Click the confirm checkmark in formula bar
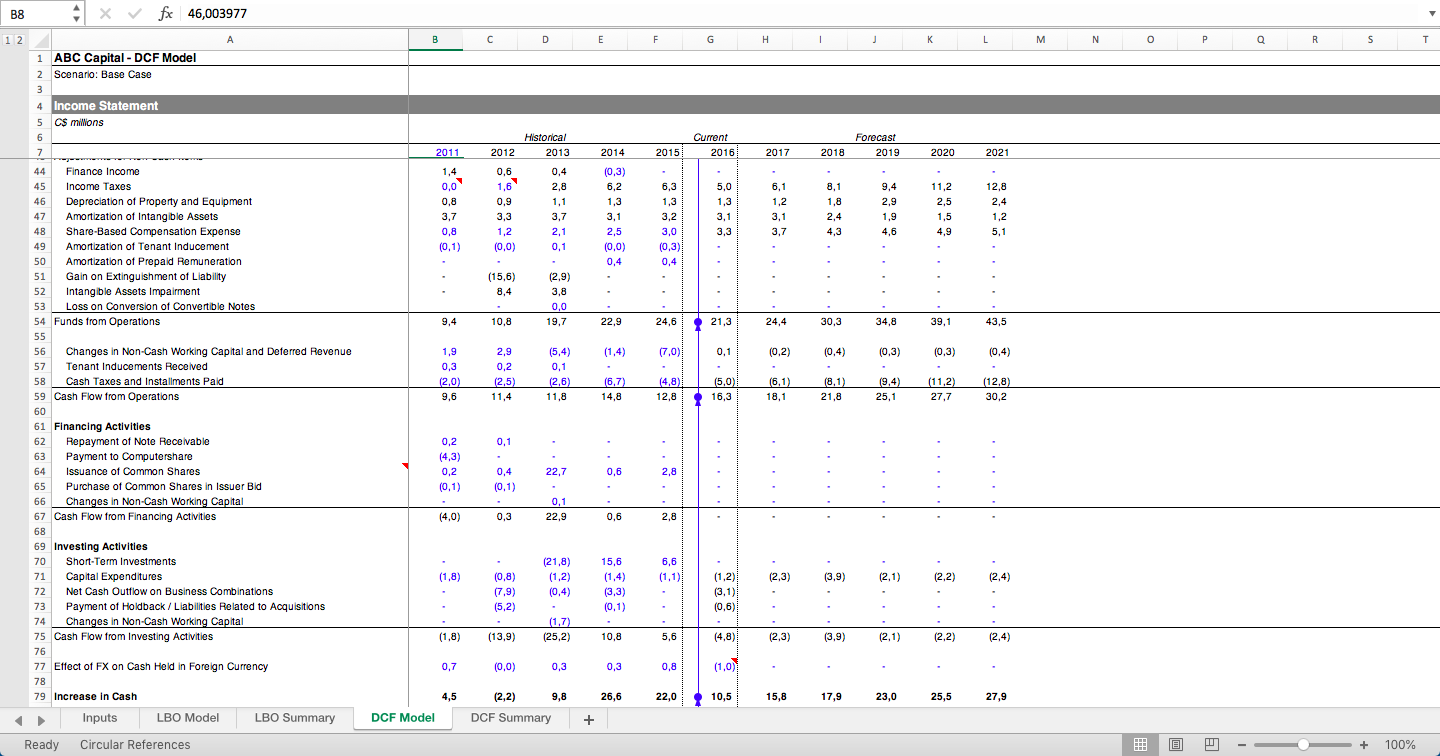 pos(135,14)
